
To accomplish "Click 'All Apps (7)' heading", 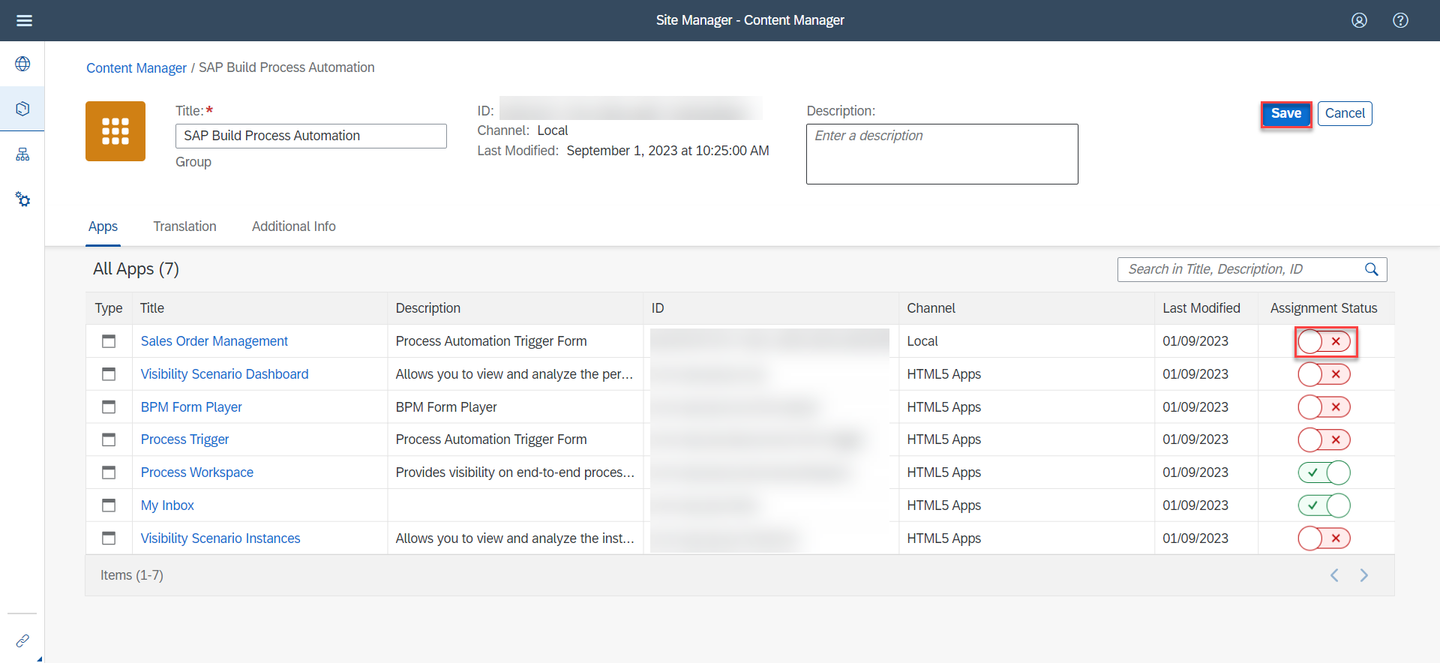I will click(x=136, y=269).
